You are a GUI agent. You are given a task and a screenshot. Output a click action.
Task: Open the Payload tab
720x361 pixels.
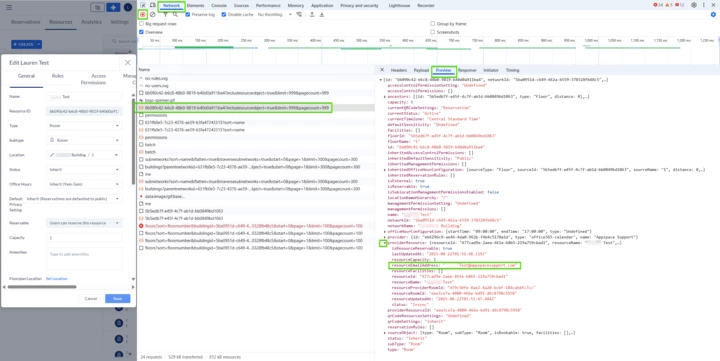point(421,70)
